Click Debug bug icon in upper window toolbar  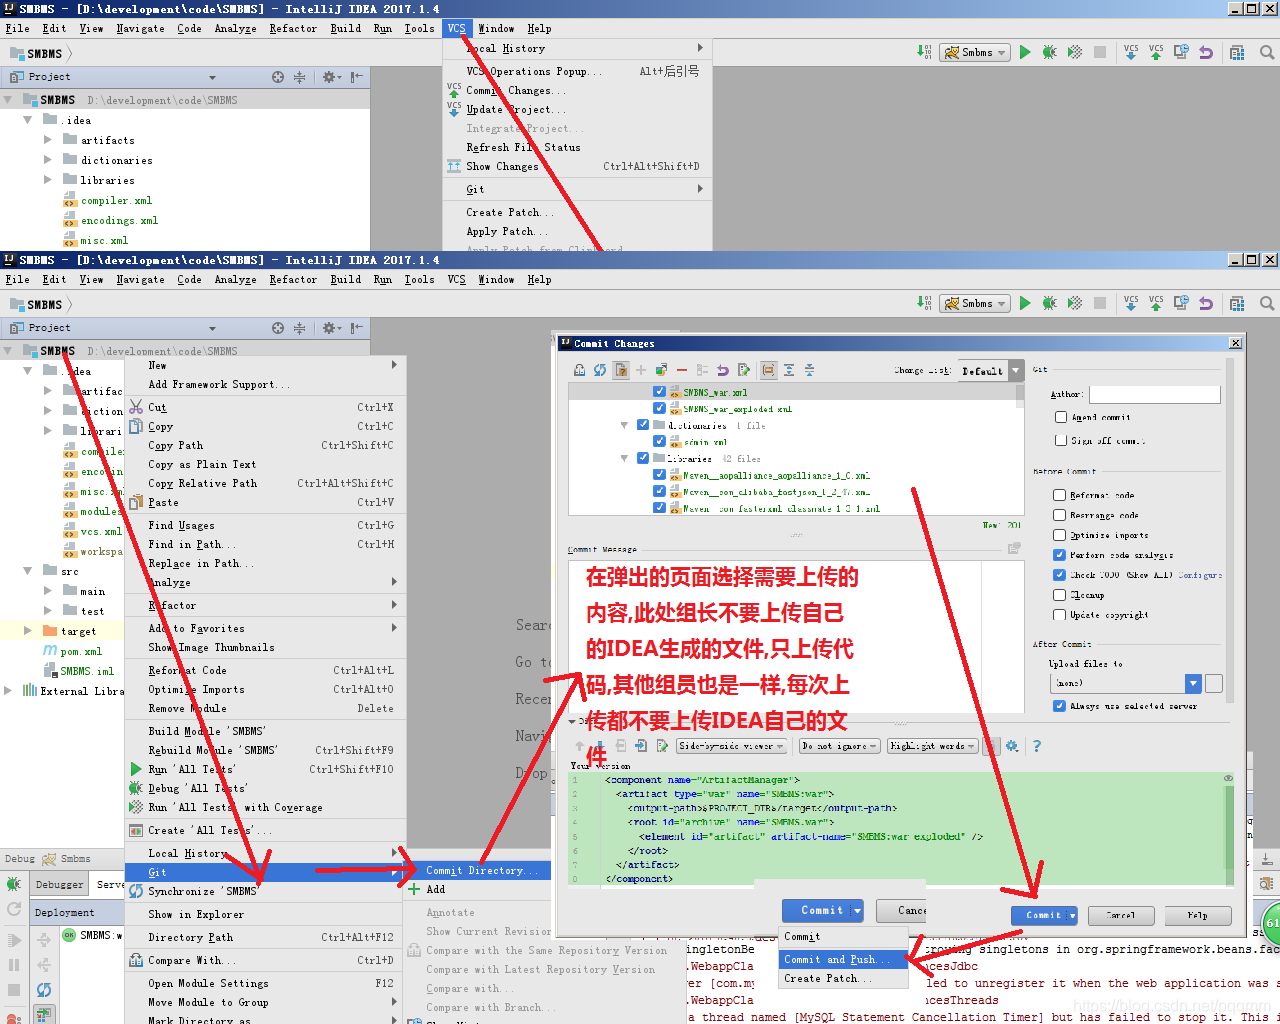1050,52
